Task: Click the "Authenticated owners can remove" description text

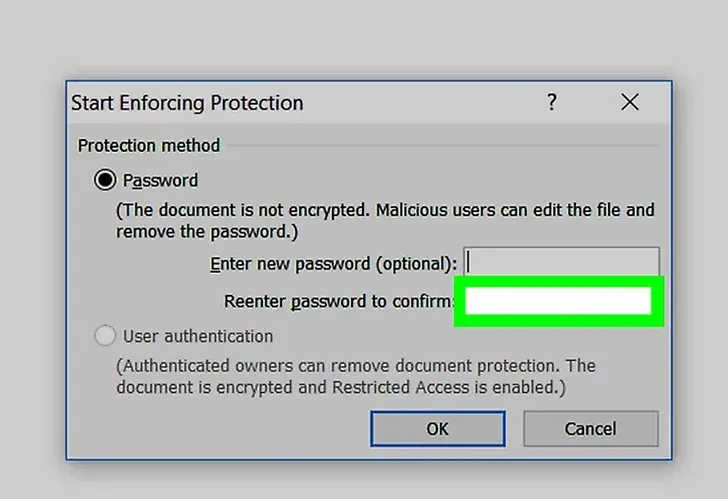Action: (356, 376)
